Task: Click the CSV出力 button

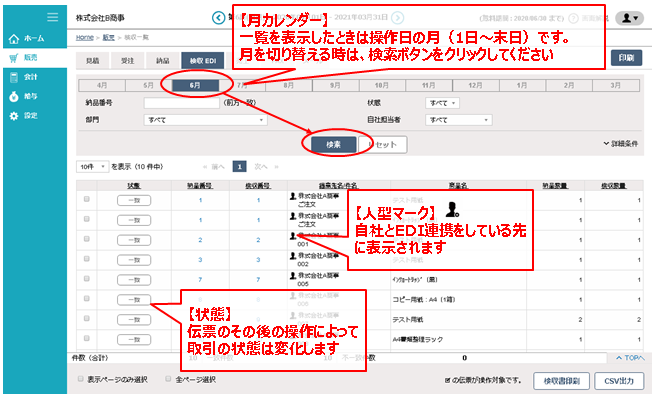Action: click(x=619, y=381)
